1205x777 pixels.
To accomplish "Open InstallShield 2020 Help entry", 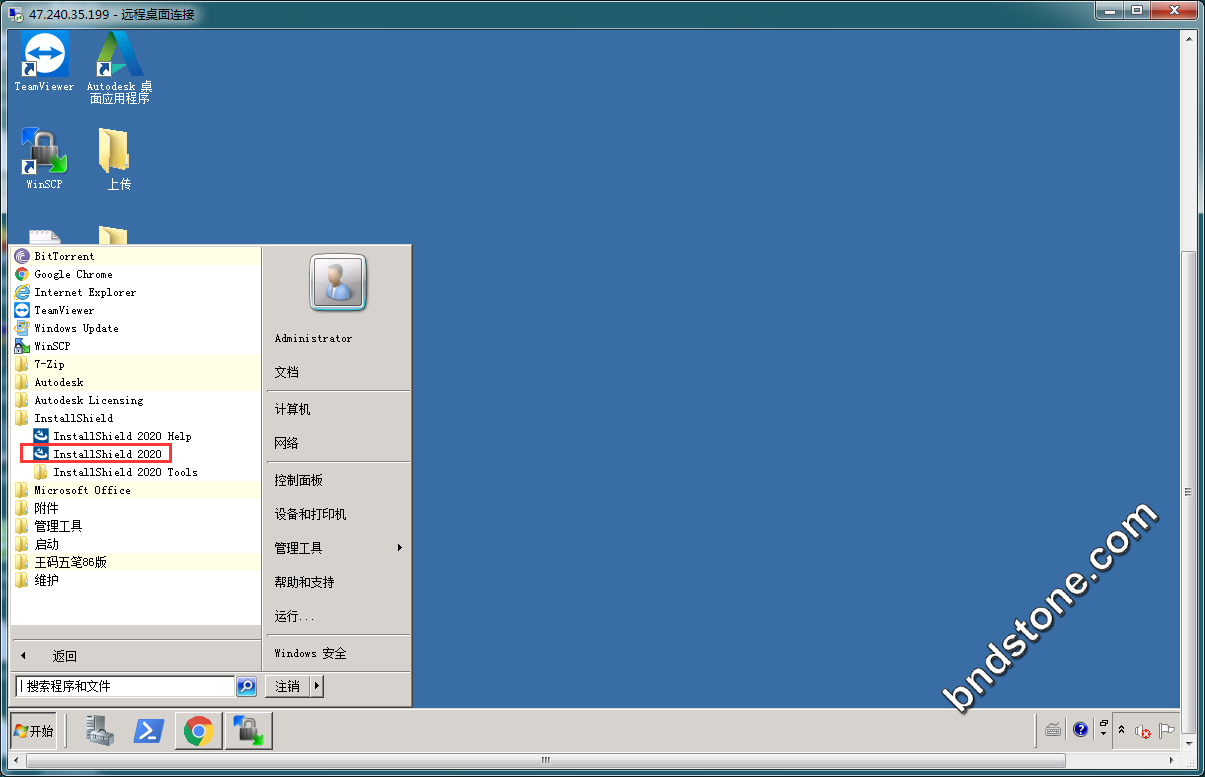I will pyautogui.click(x=121, y=436).
